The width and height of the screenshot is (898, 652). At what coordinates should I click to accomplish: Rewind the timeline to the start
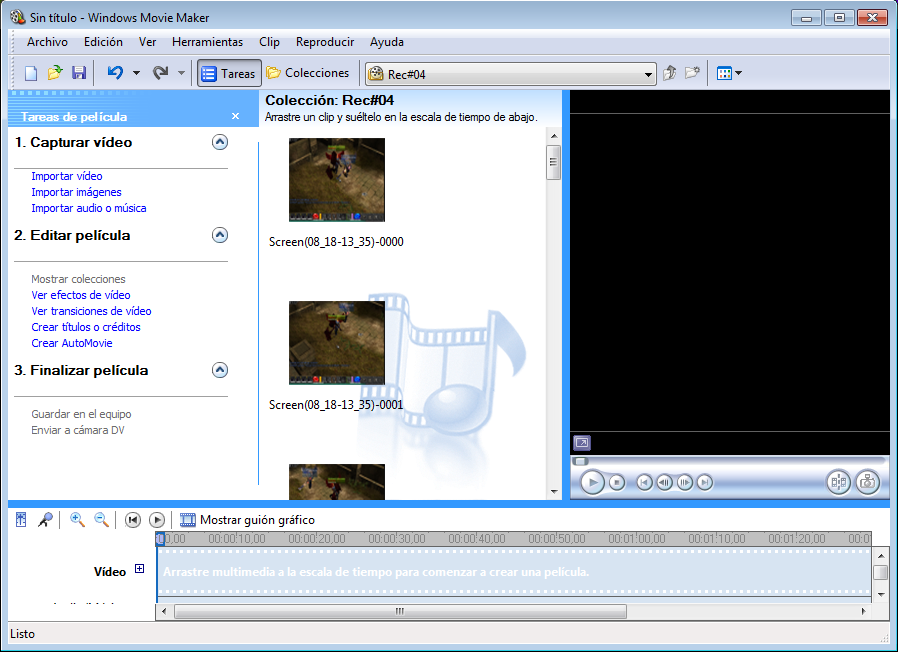[x=133, y=520]
